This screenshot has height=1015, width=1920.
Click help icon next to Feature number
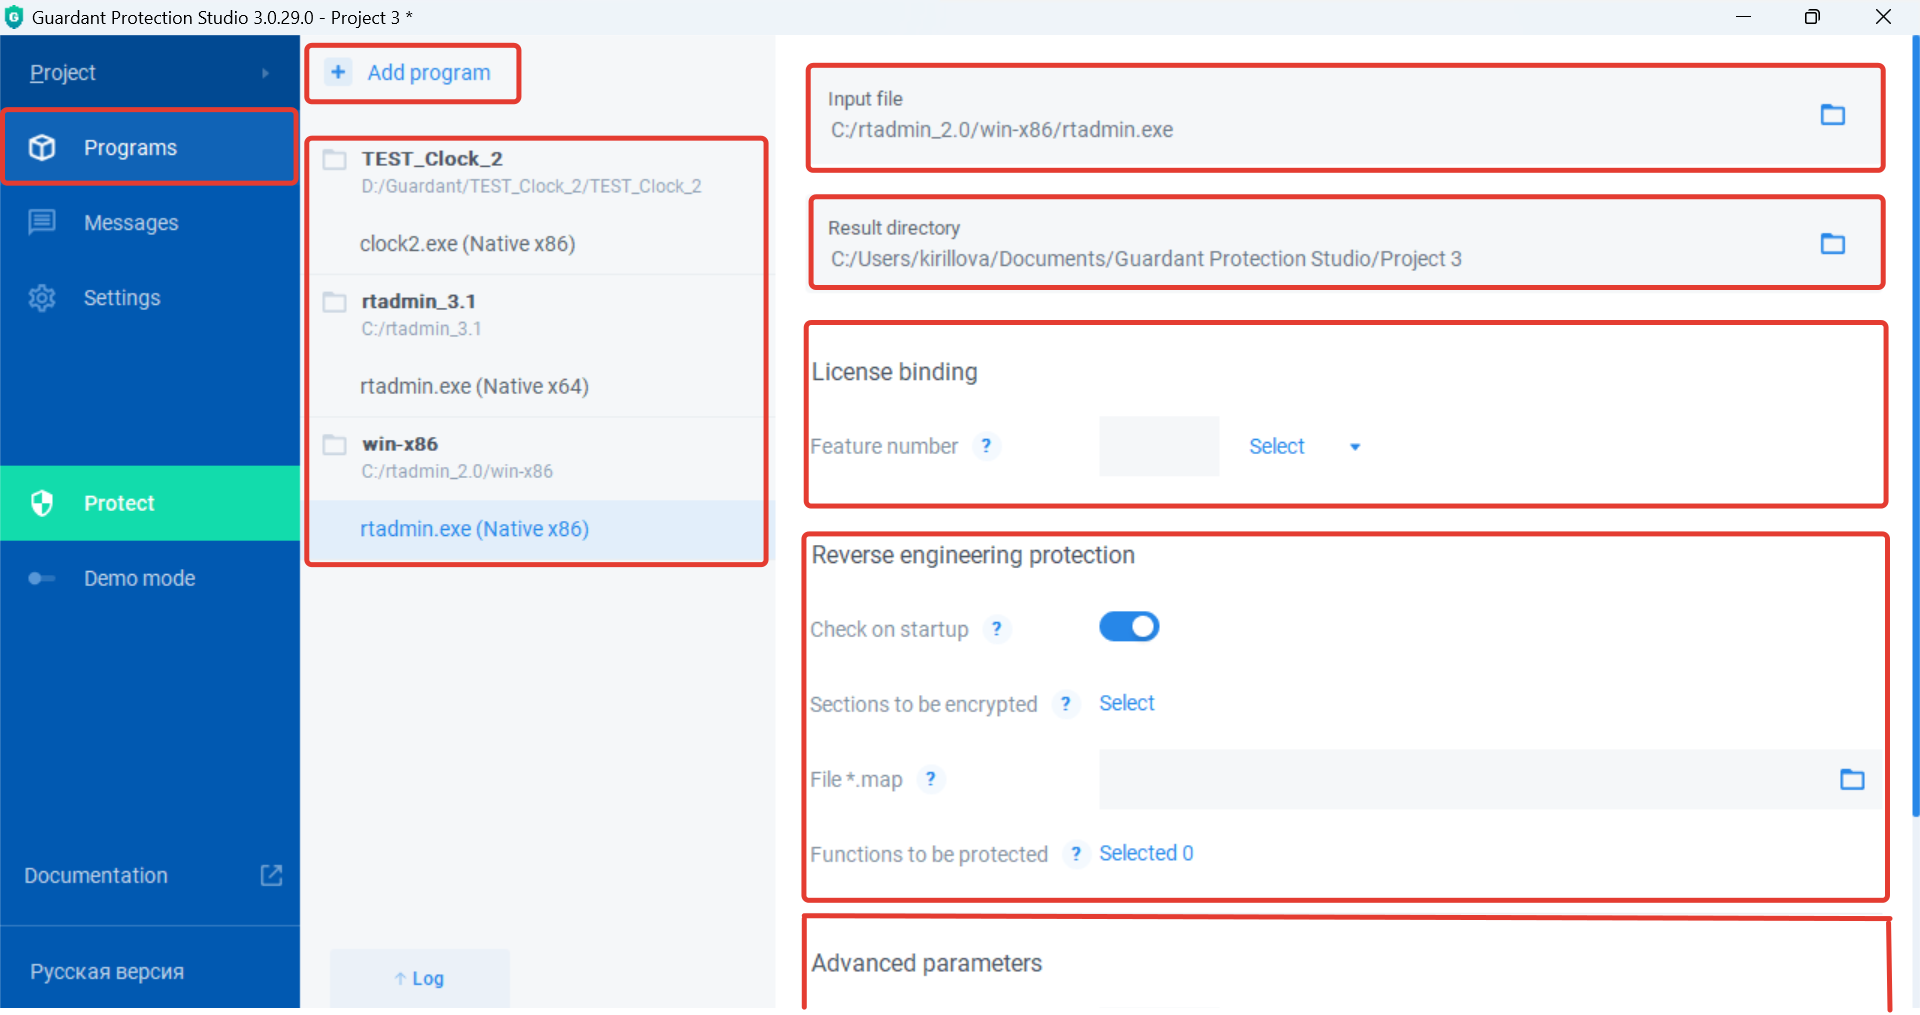[986, 446]
